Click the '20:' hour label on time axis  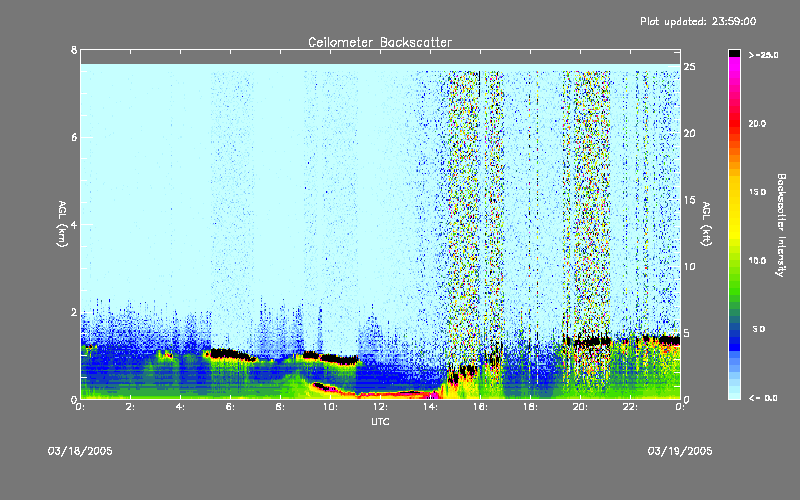(580, 407)
